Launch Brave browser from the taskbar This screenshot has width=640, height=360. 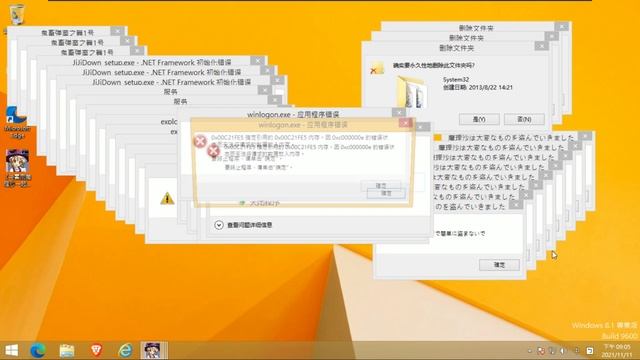tap(96, 350)
